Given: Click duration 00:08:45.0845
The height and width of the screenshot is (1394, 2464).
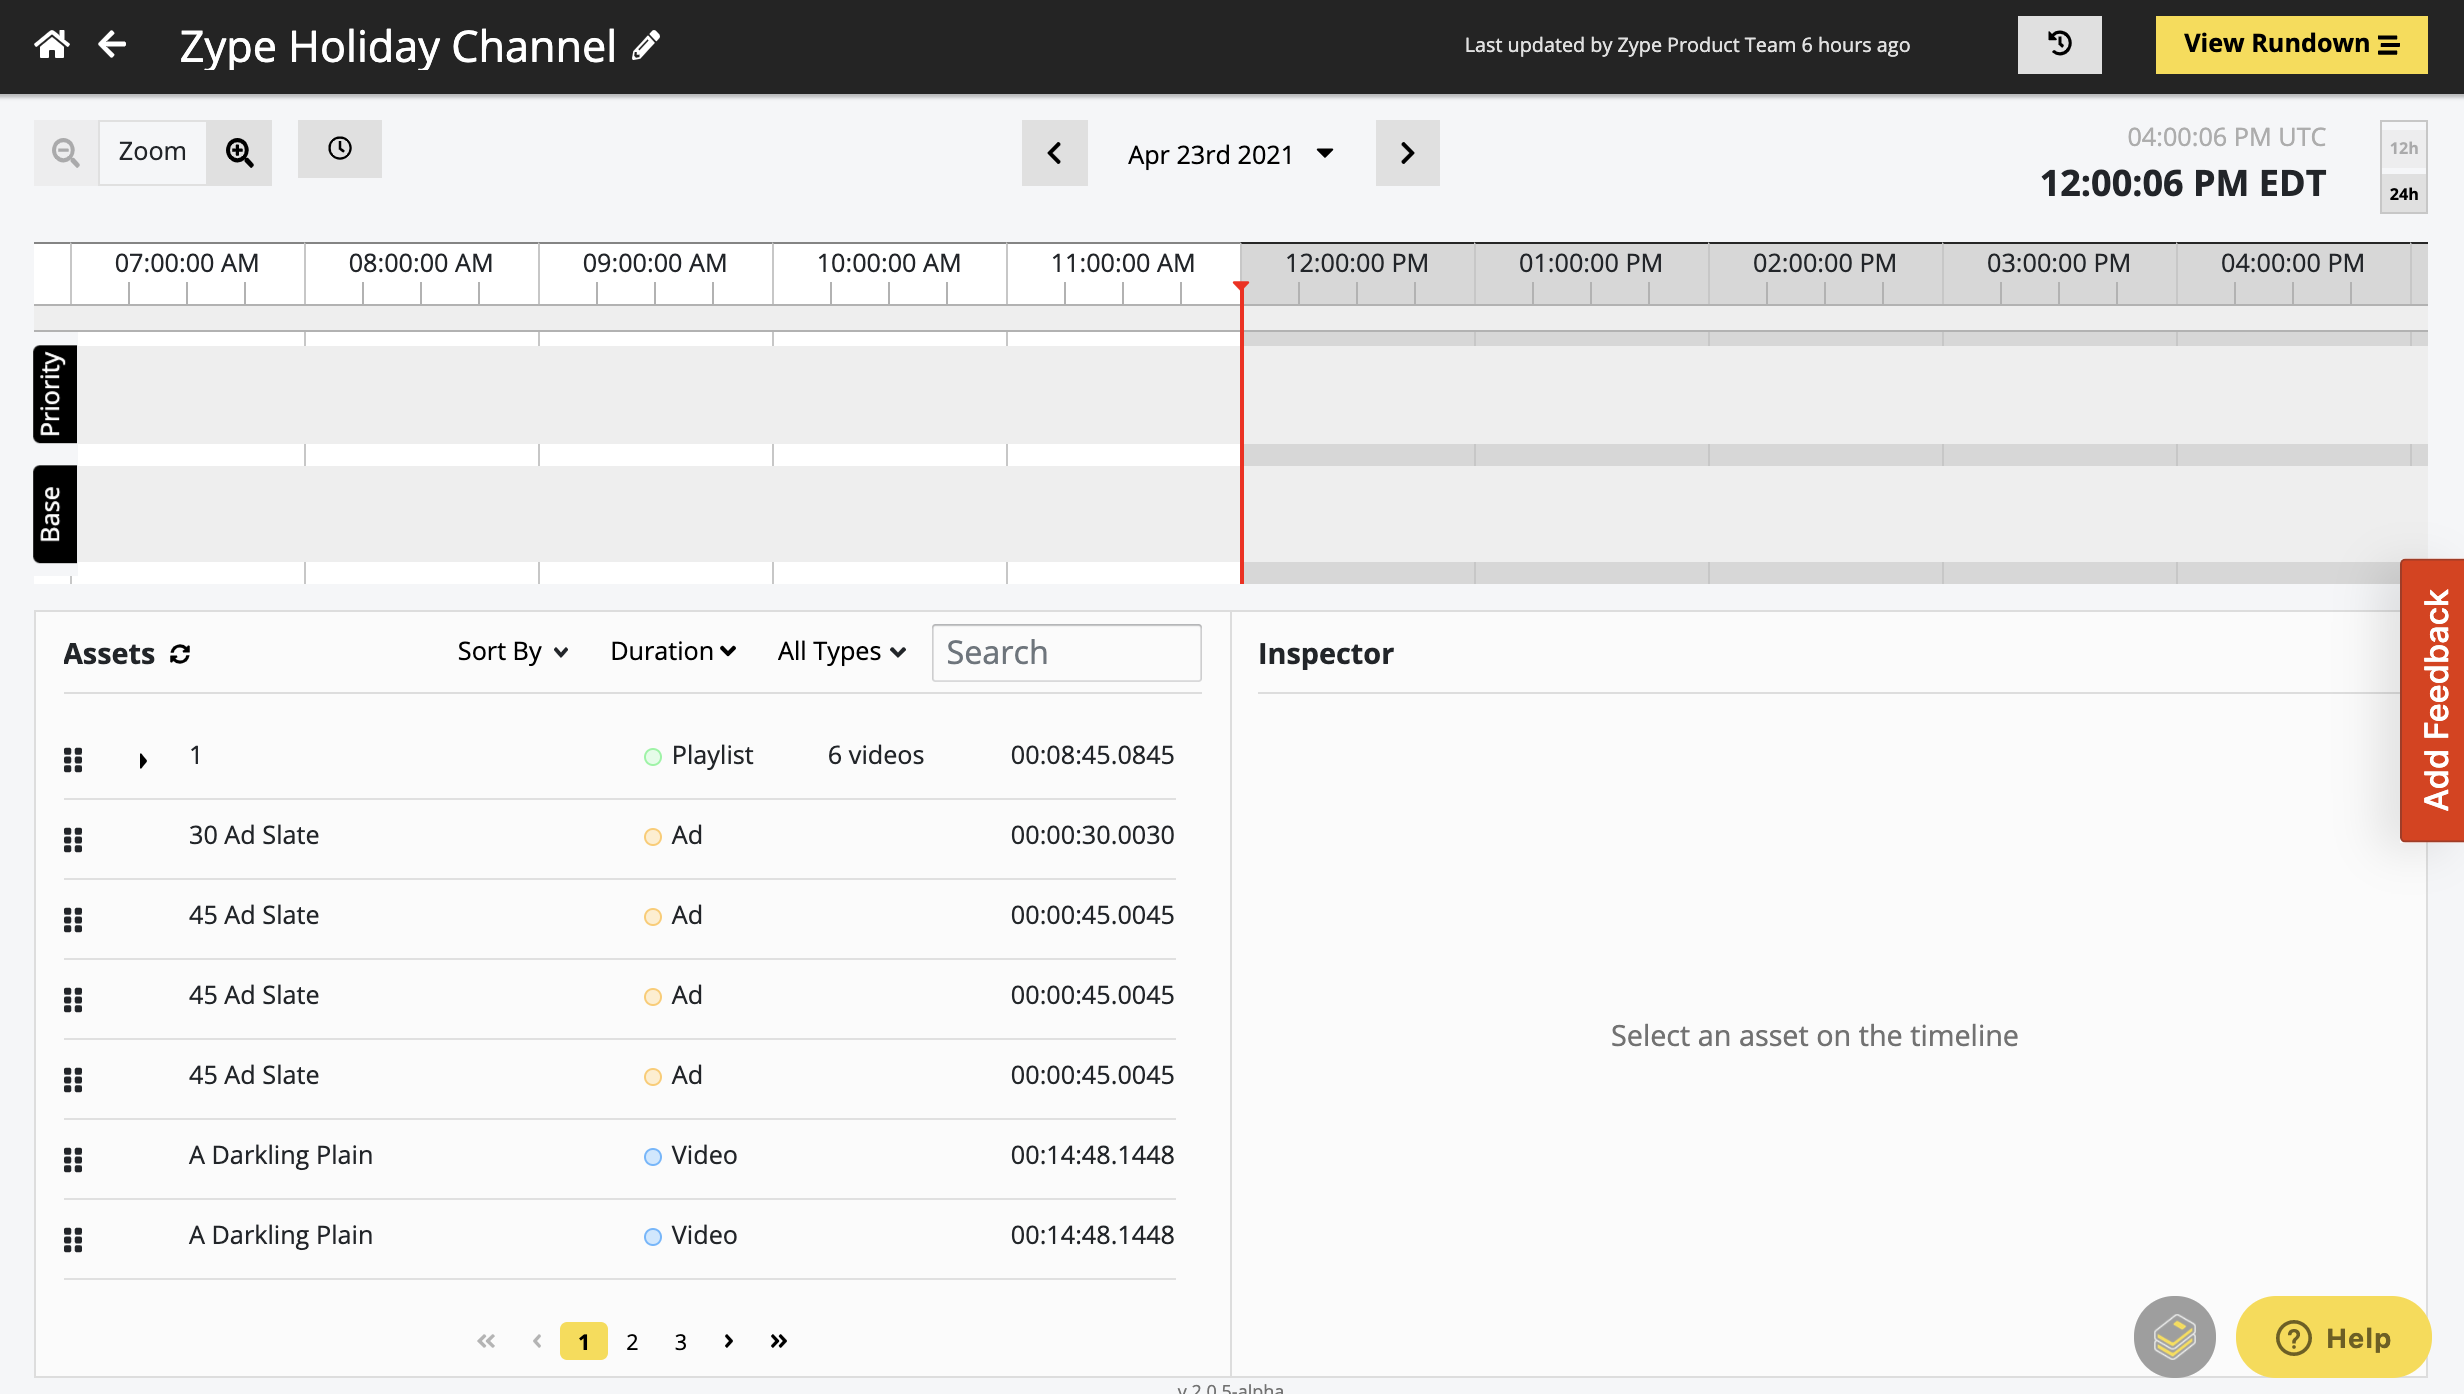Looking at the screenshot, I should pos(1092,755).
